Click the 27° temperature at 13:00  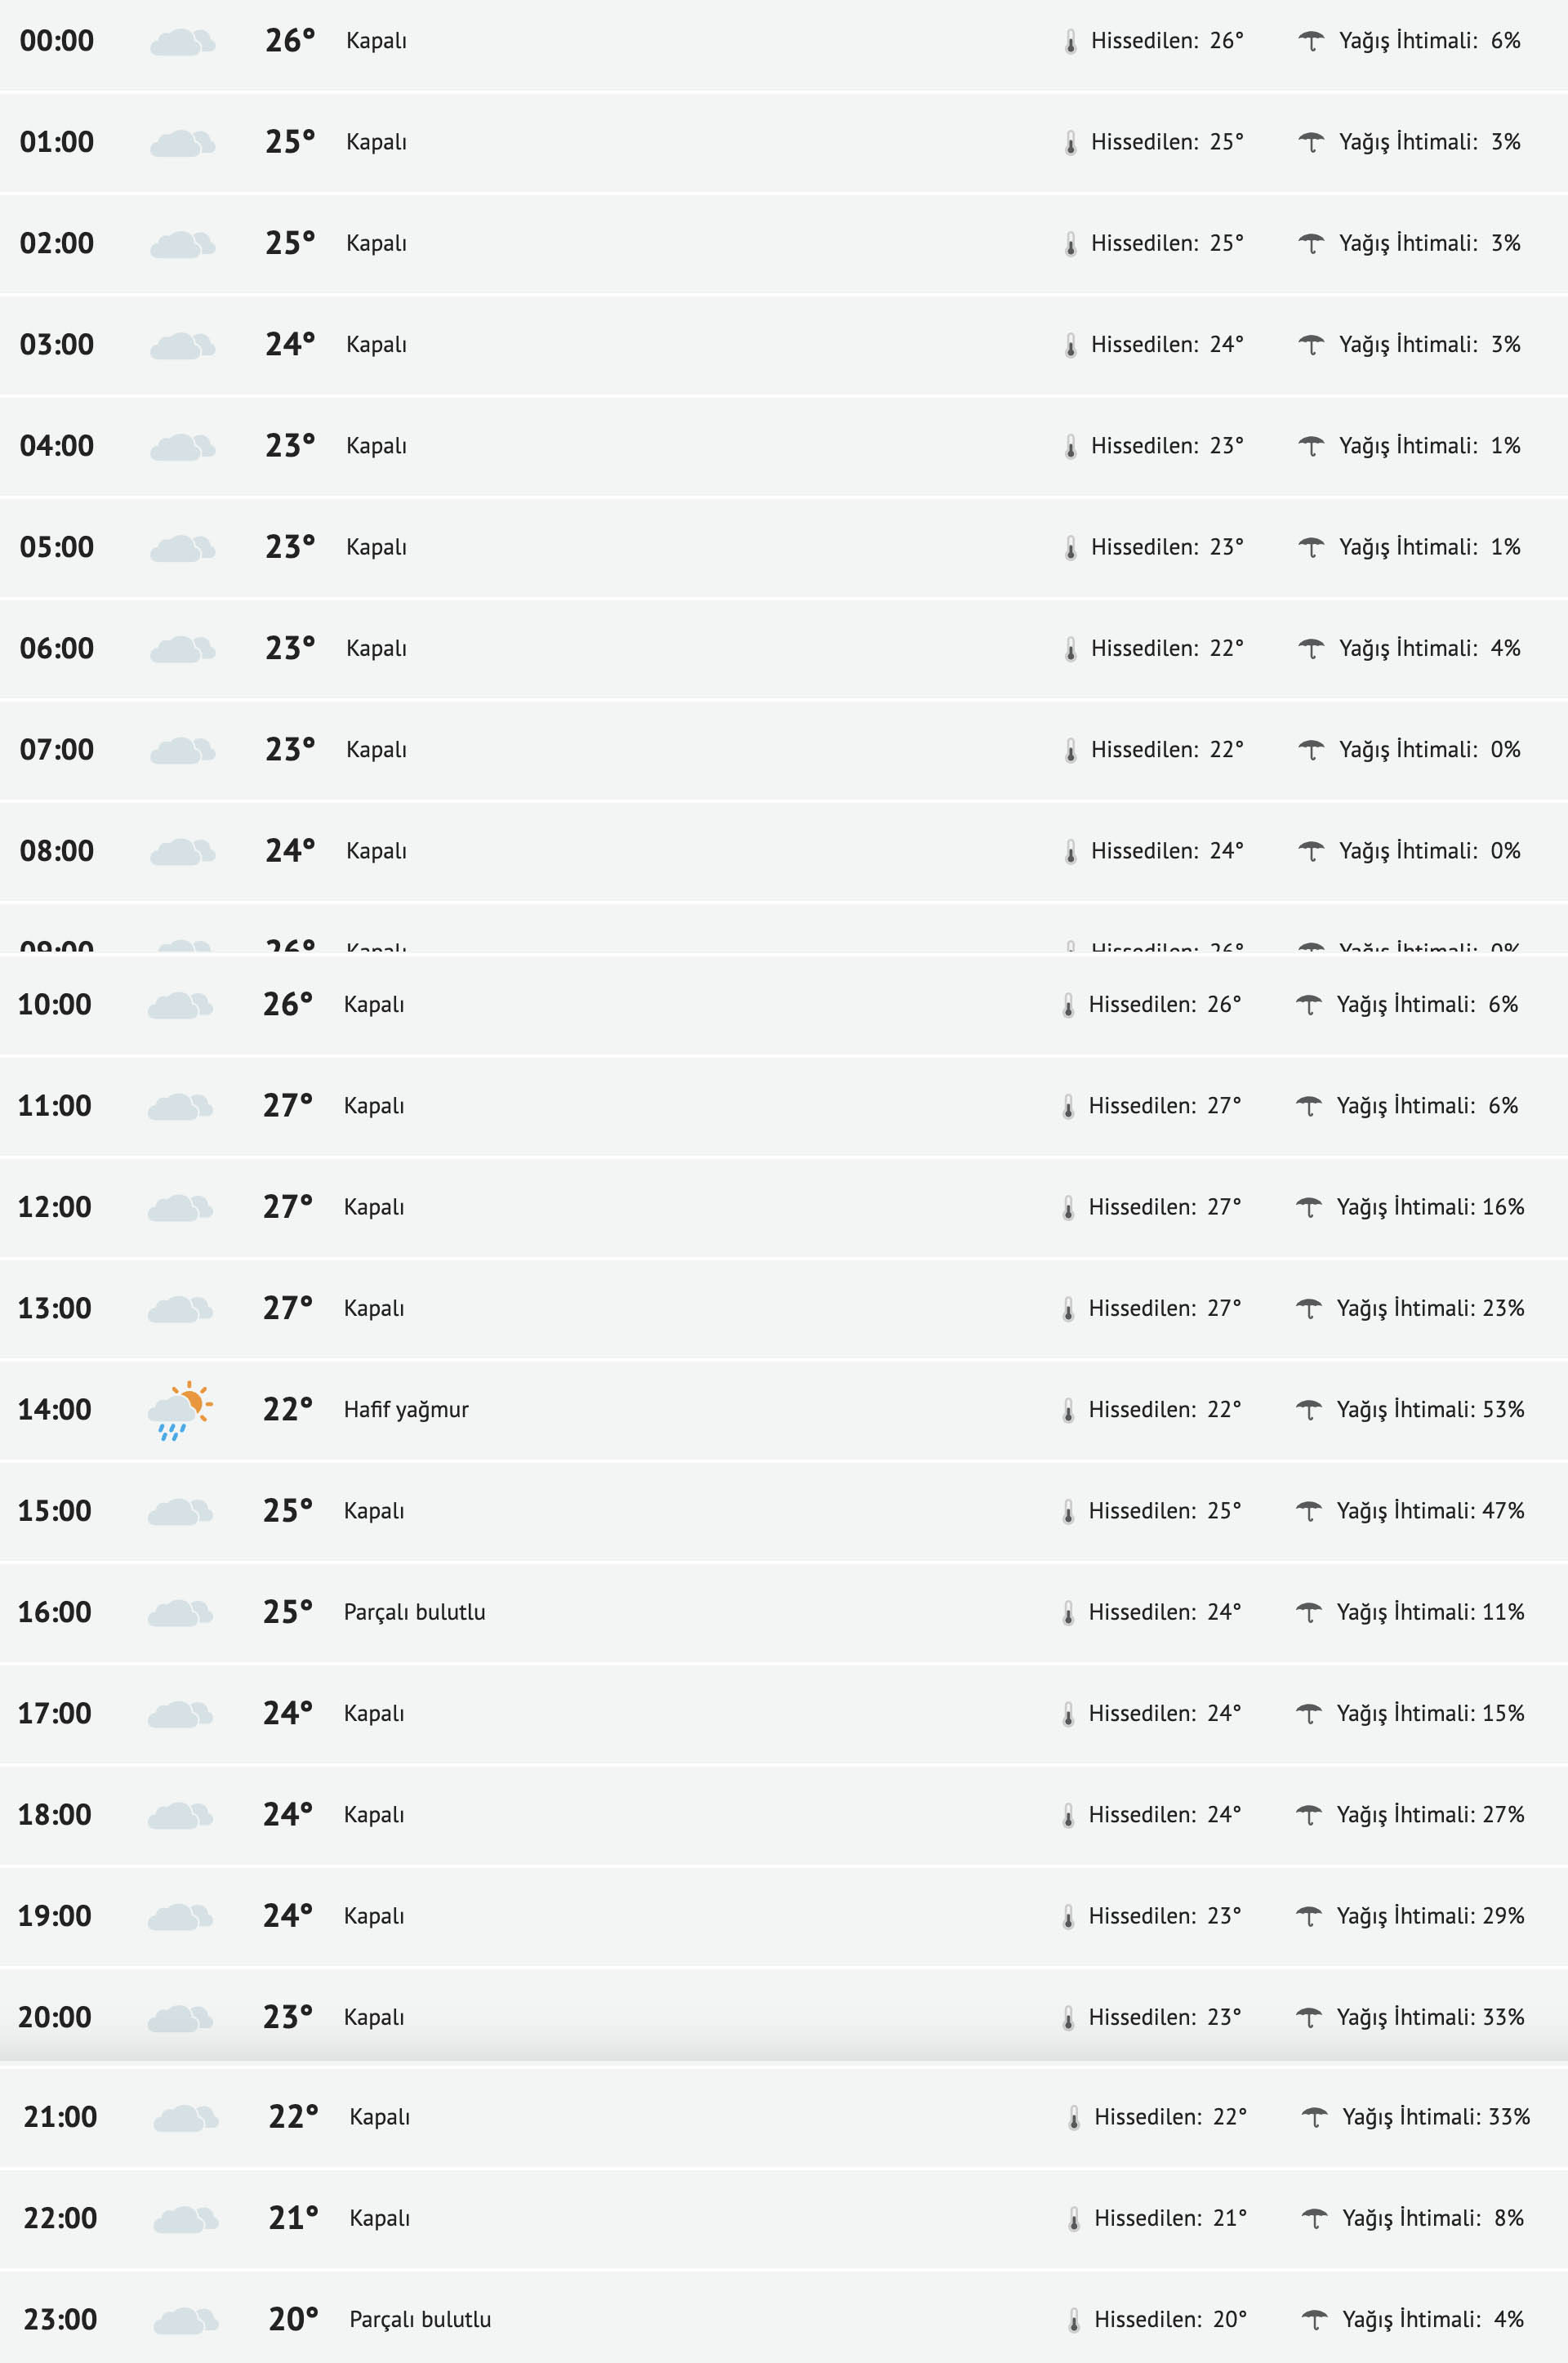pos(288,1308)
